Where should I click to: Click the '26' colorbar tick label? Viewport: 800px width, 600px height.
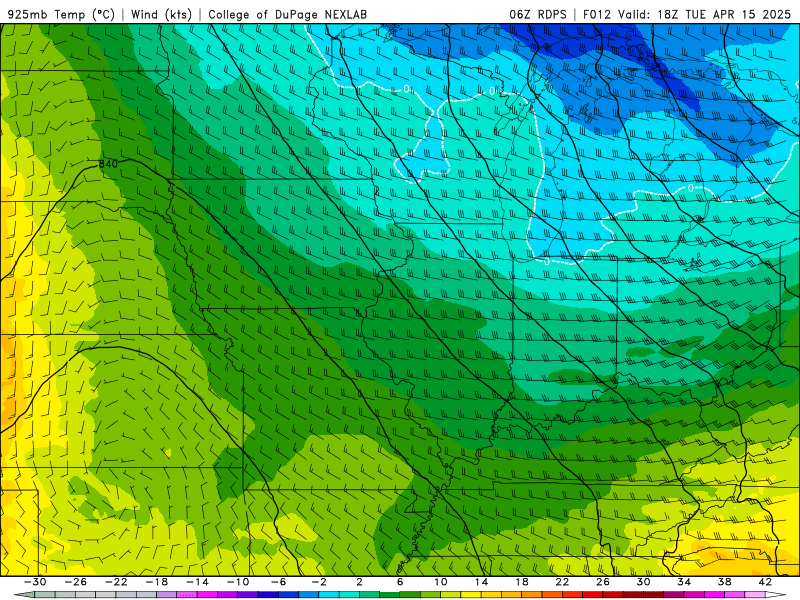pyautogui.click(x=603, y=582)
